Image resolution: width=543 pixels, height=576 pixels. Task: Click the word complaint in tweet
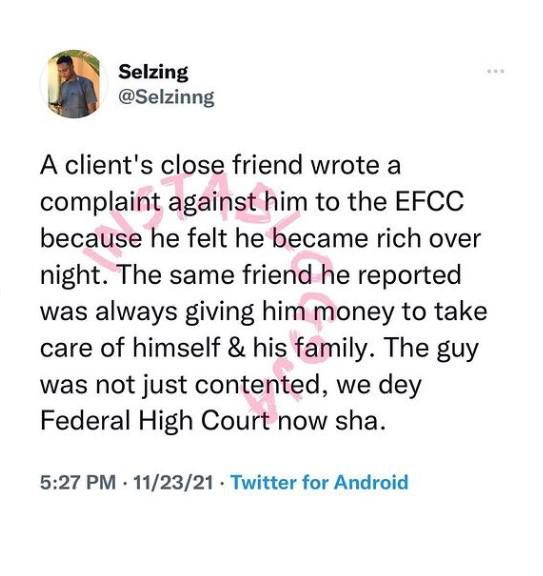100,203
